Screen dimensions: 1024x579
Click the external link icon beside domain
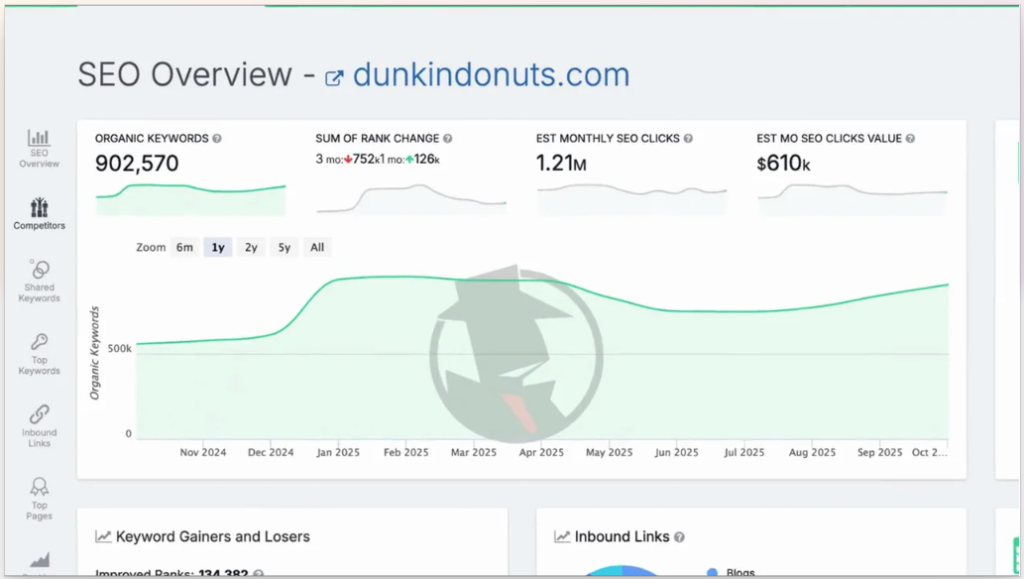(x=334, y=78)
